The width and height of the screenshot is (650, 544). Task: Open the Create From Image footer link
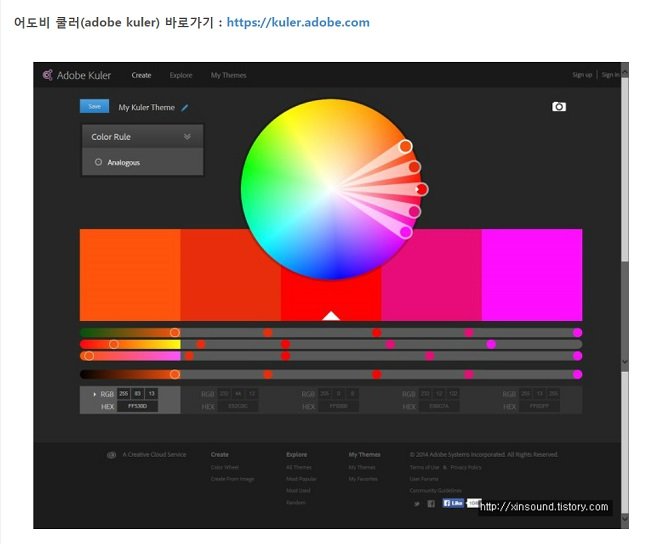pos(233,479)
